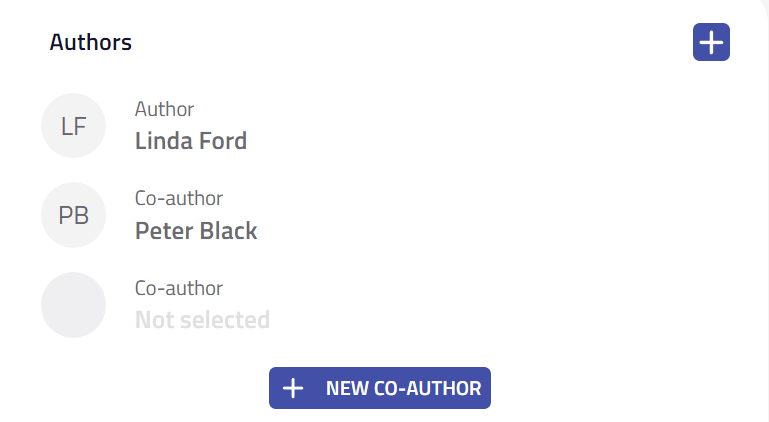Click the 'NEW CO-AUTHOR' text on the button
The image size is (769, 422).
[x=403, y=388]
